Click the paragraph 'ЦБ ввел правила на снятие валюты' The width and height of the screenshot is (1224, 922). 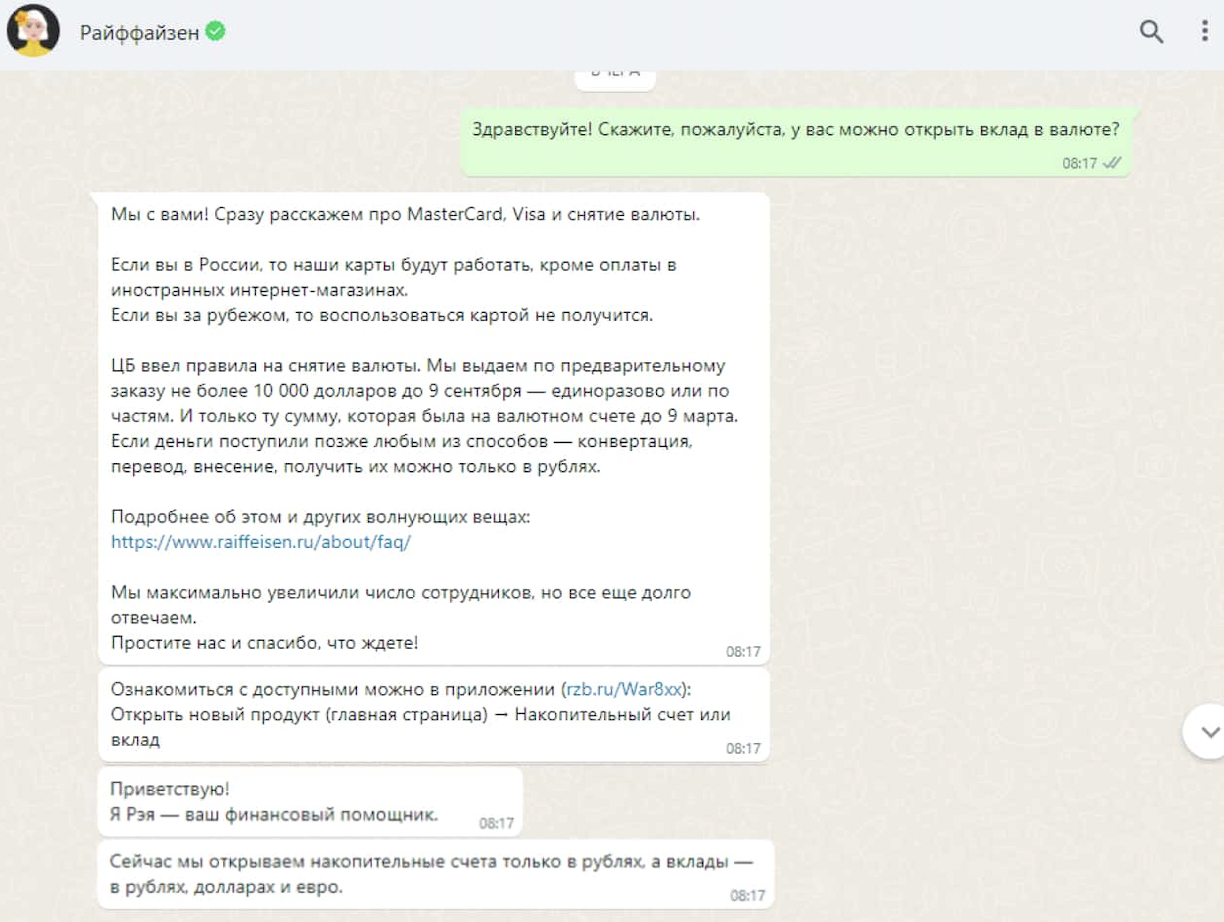pyautogui.click(x=425, y=416)
